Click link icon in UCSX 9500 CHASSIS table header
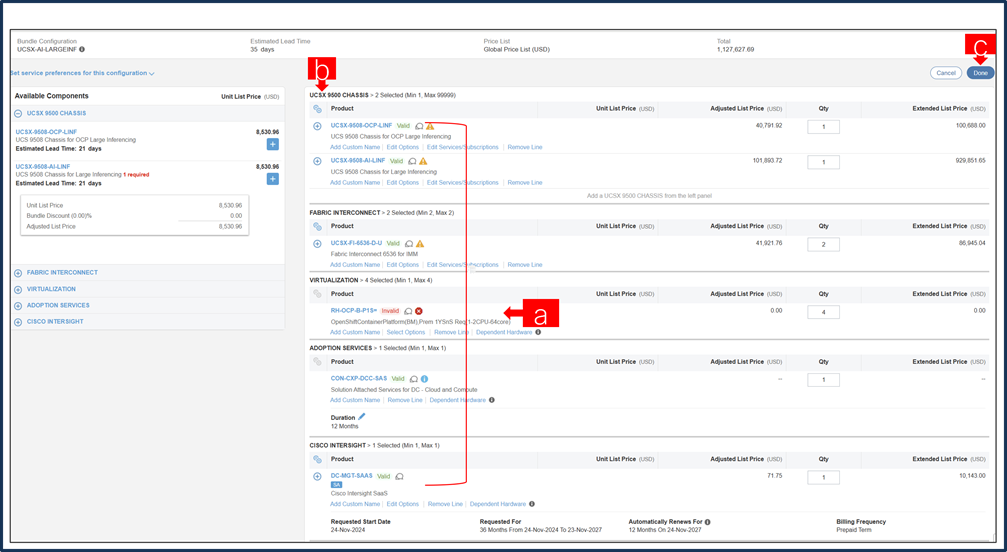Viewport: 1007px width, 552px height. click(x=317, y=109)
